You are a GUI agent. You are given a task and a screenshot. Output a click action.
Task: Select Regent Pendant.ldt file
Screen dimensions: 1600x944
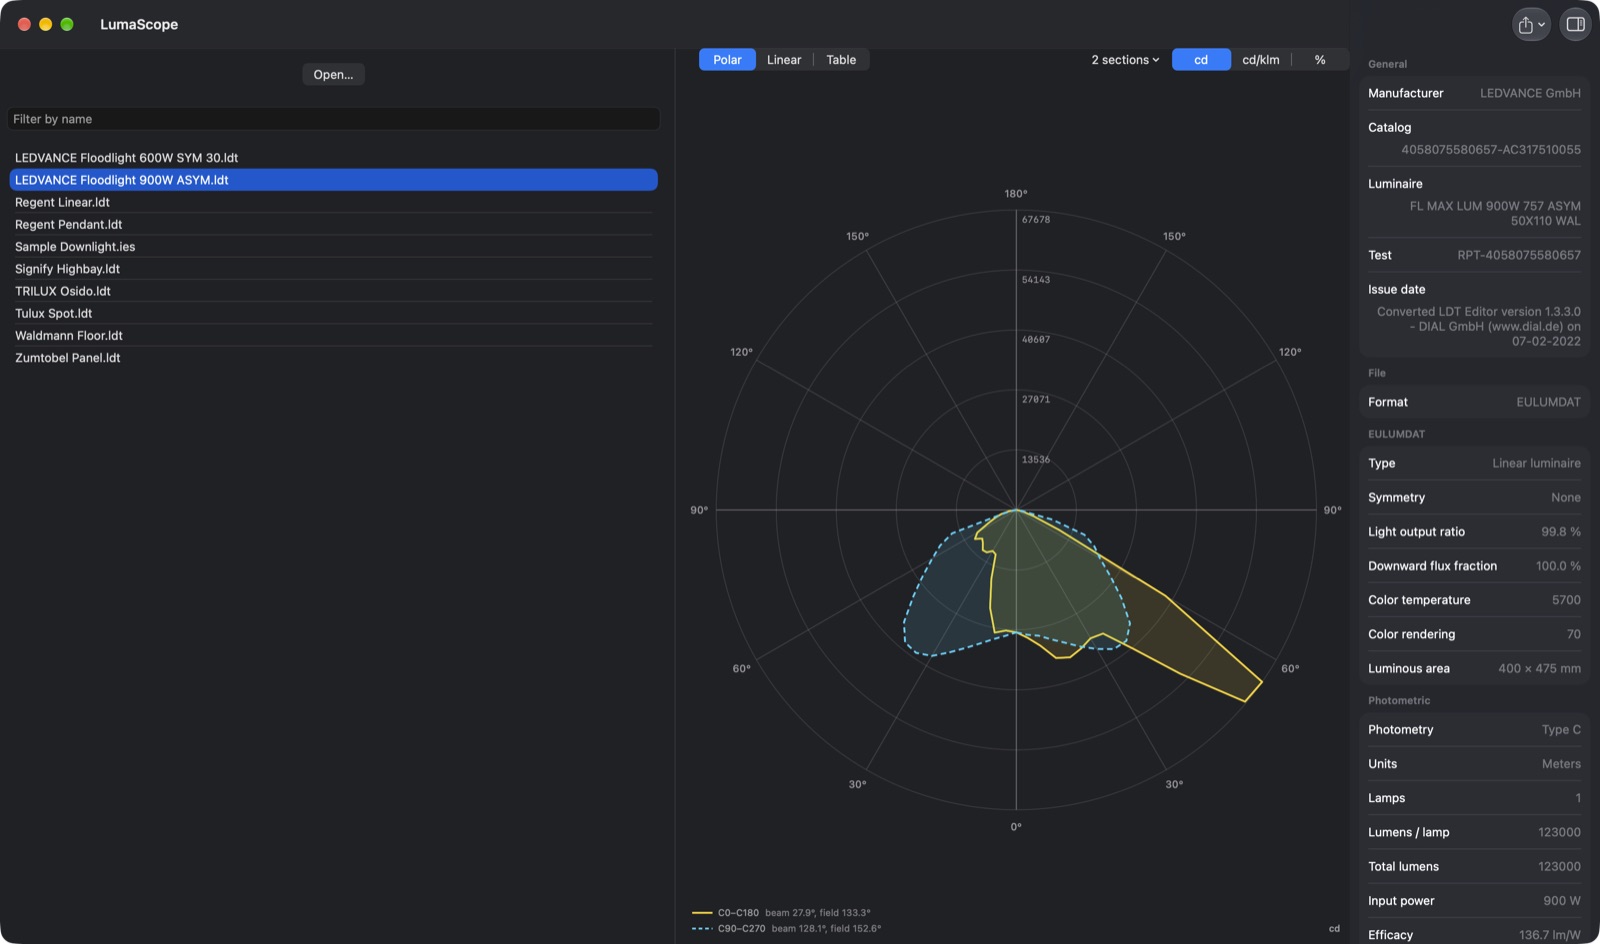[x=333, y=225]
